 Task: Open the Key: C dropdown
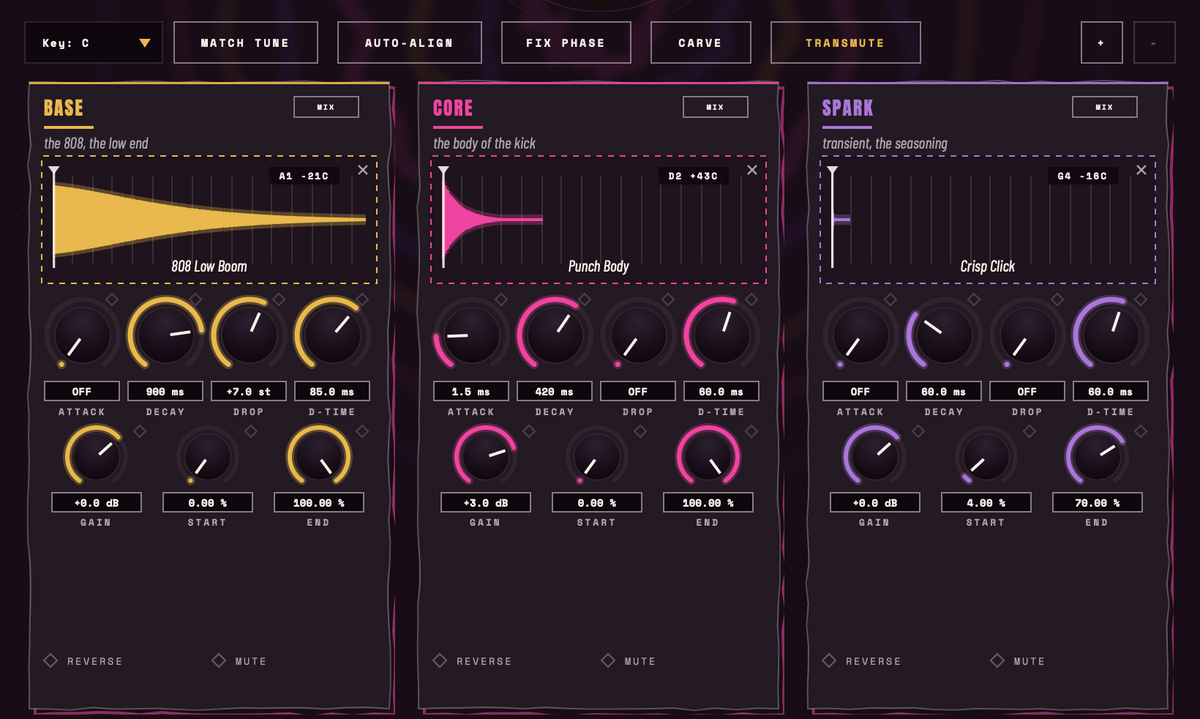pyautogui.click(x=94, y=43)
